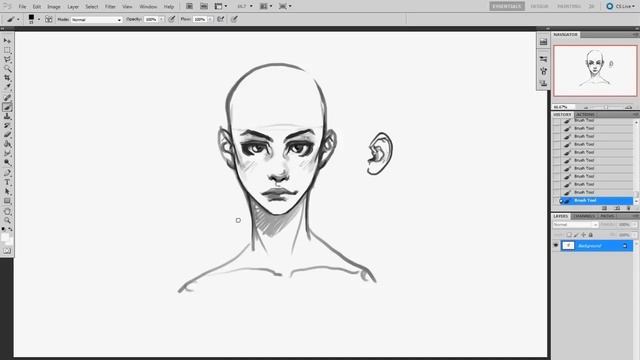
Task: Select the History Brush tool
Action: 7,126
